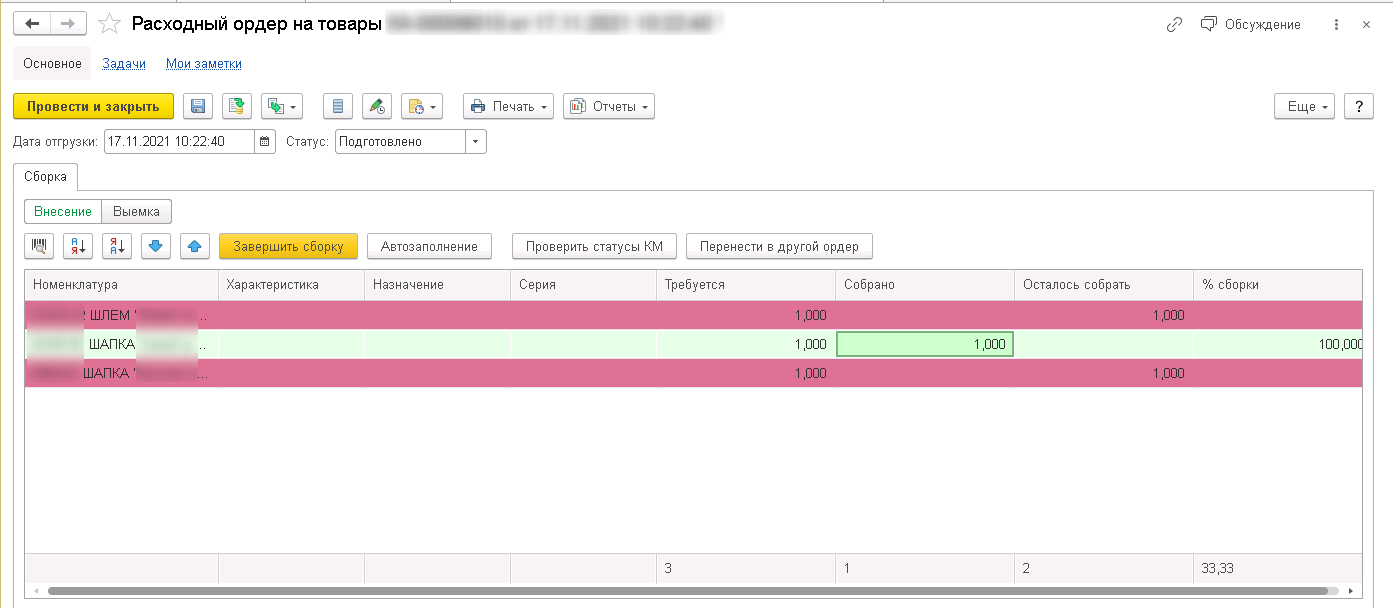Viewport: 1393px width, 608px height.
Task: Switch to Внесение mode
Action: coord(63,212)
